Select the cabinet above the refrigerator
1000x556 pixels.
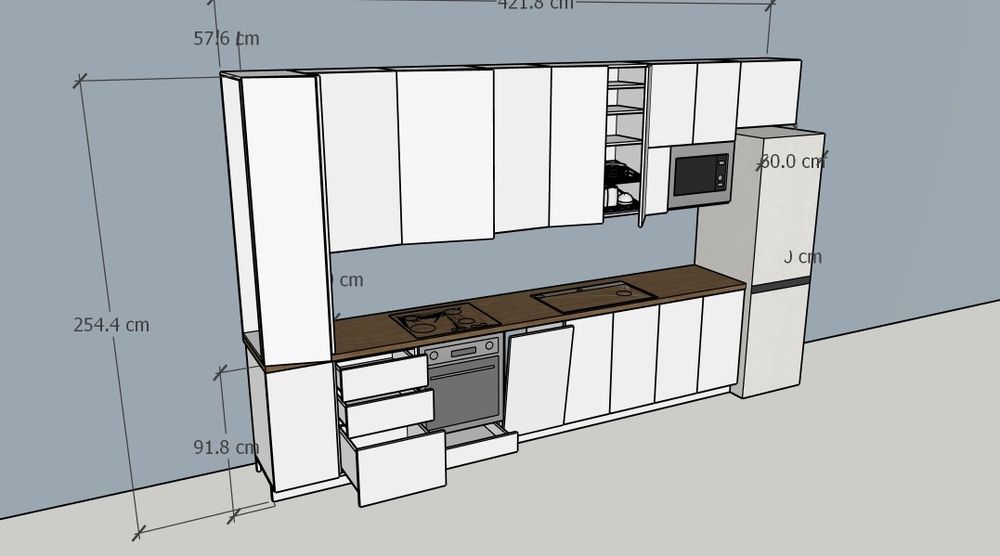click(768, 93)
